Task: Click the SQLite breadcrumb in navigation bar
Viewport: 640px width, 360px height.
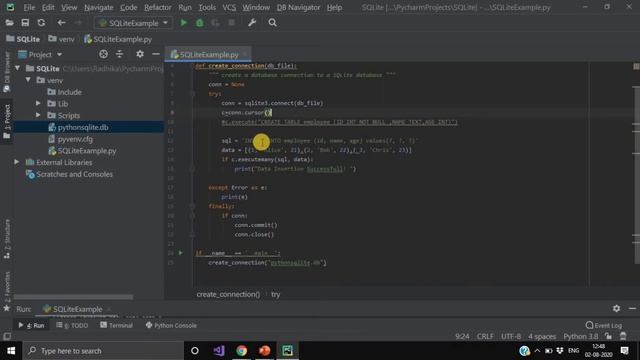Action: 23,39
